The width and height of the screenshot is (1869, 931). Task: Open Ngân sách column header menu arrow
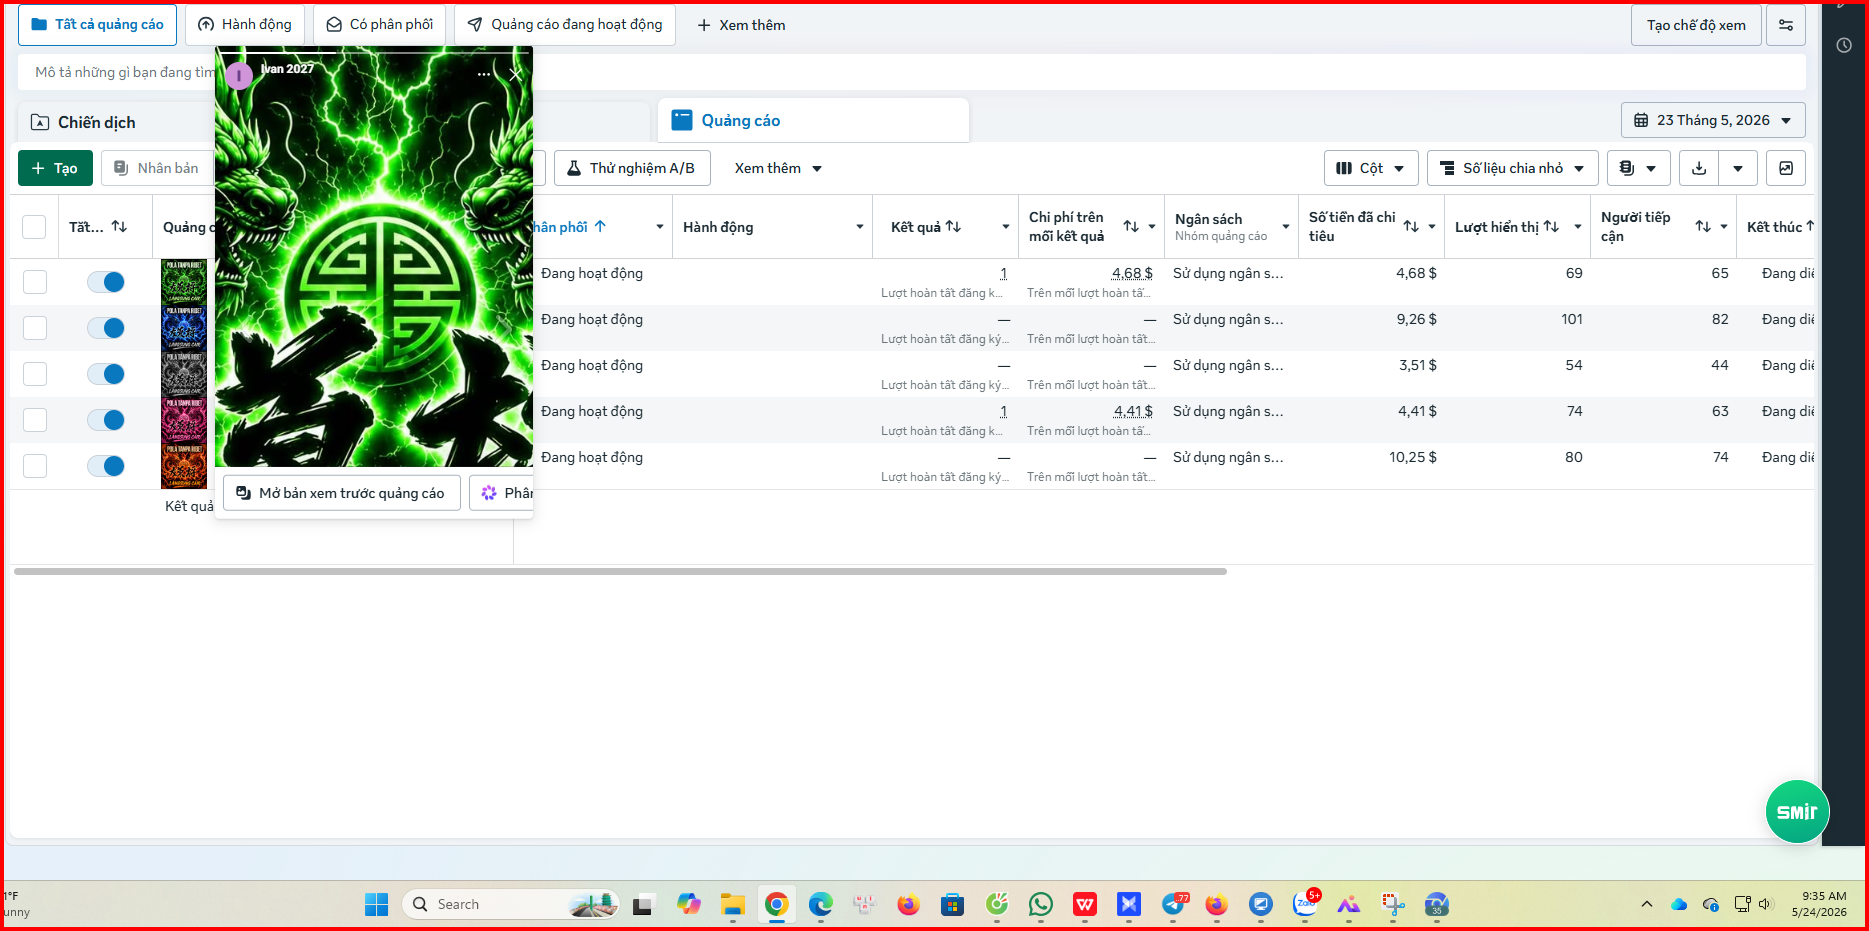1285,227
